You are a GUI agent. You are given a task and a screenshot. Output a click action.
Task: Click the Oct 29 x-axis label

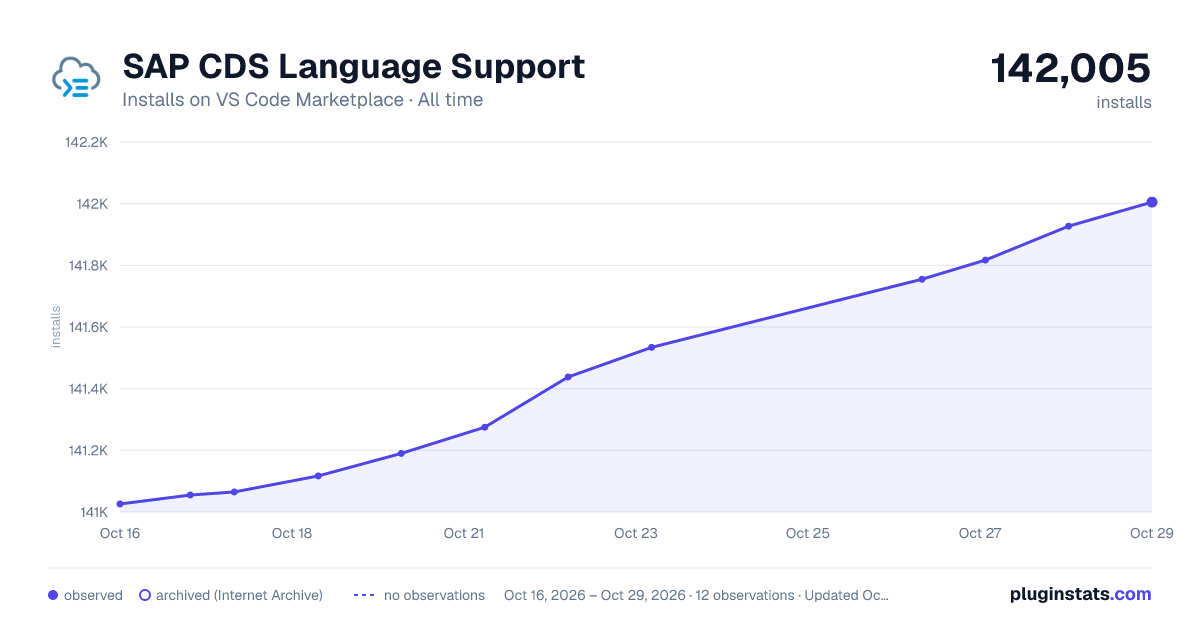coord(1151,533)
